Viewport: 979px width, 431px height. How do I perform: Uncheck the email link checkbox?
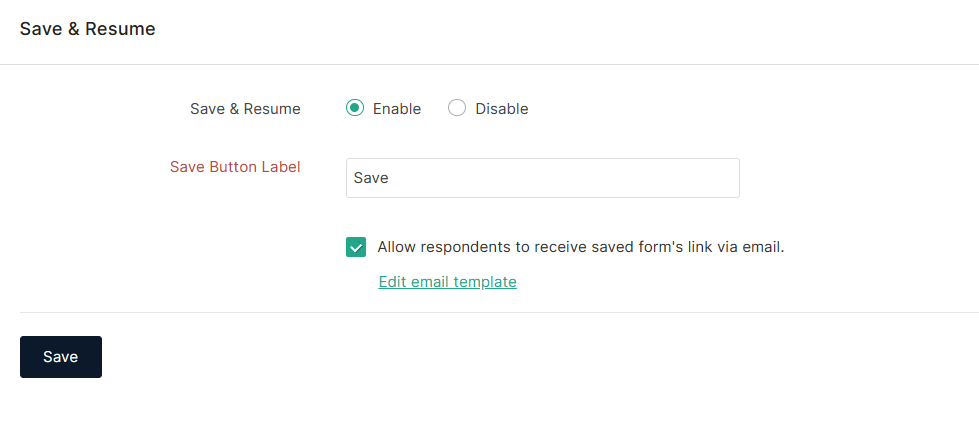356,247
